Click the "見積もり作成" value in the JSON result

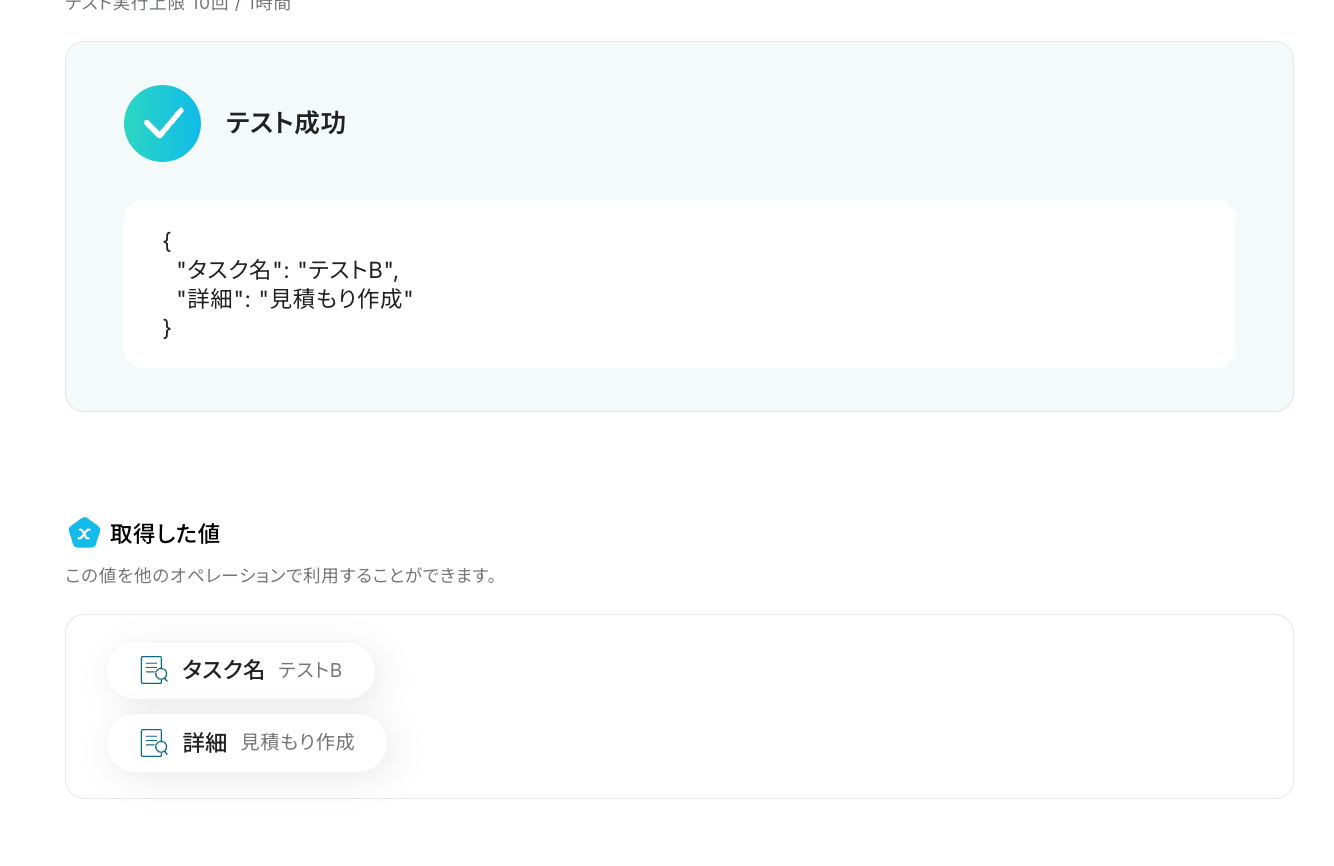336,299
